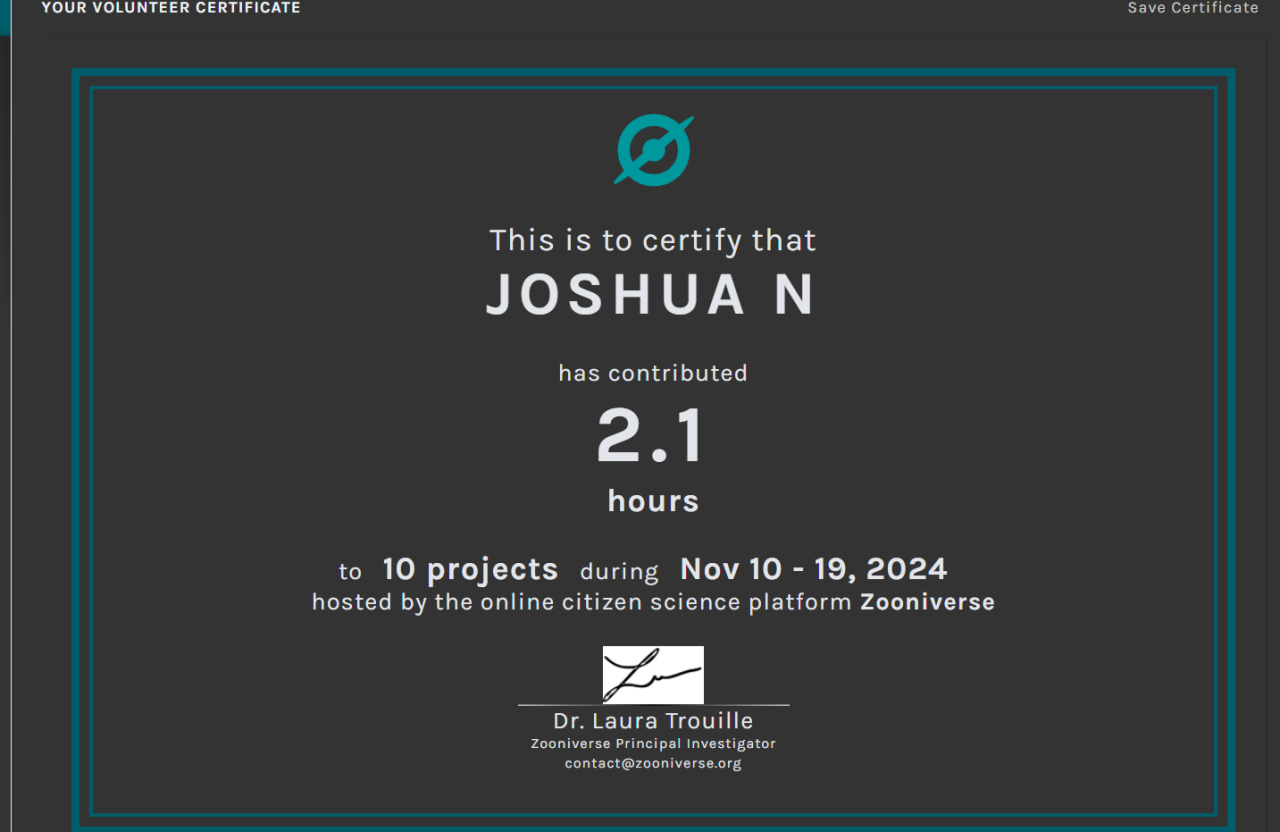Click the '2.1' hours value
Image resolution: width=1280 pixels, height=832 pixels.
[652, 436]
